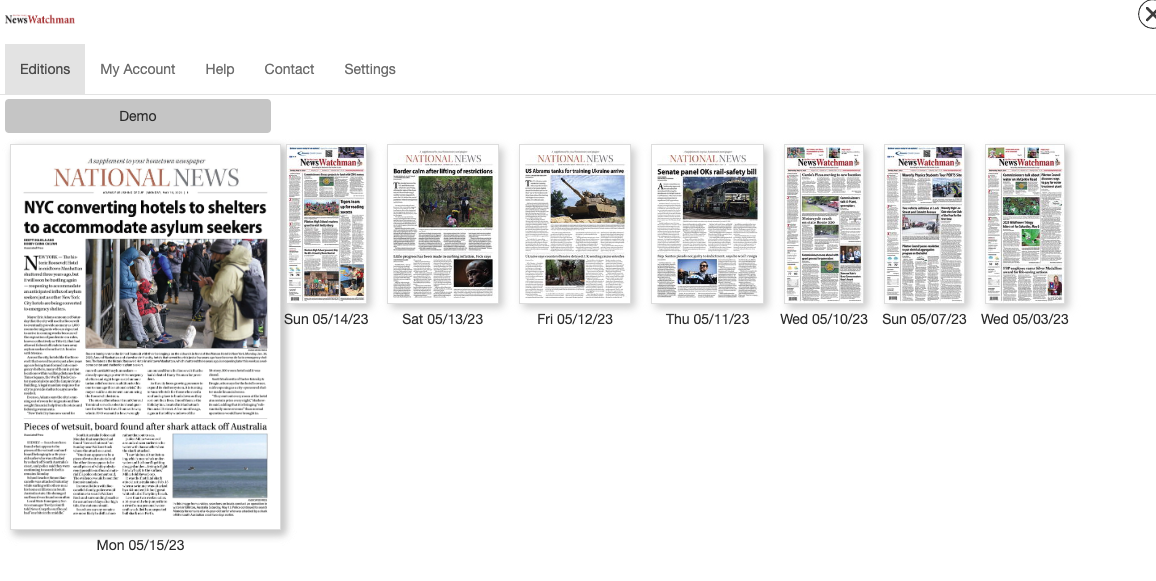
Task: Click the News Watchman logo
Action: [40, 19]
